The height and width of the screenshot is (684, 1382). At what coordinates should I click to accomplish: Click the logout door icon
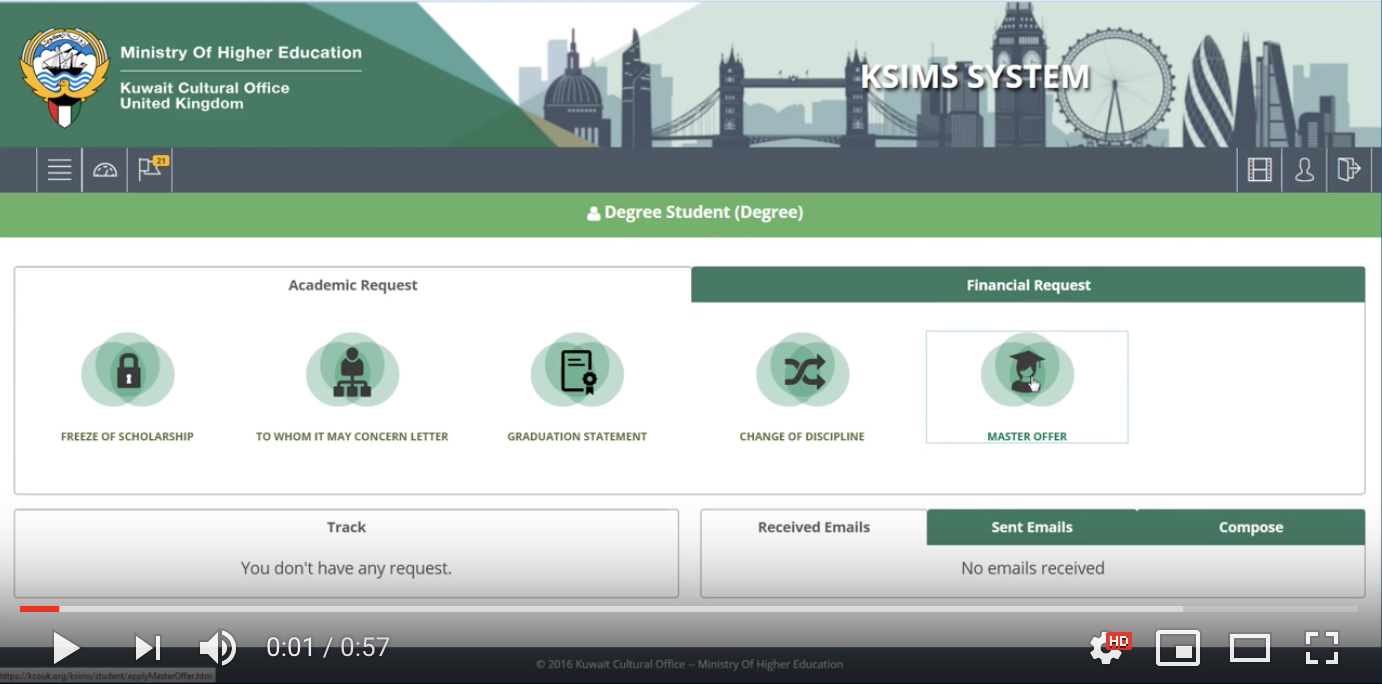pyautogui.click(x=1349, y=170)
